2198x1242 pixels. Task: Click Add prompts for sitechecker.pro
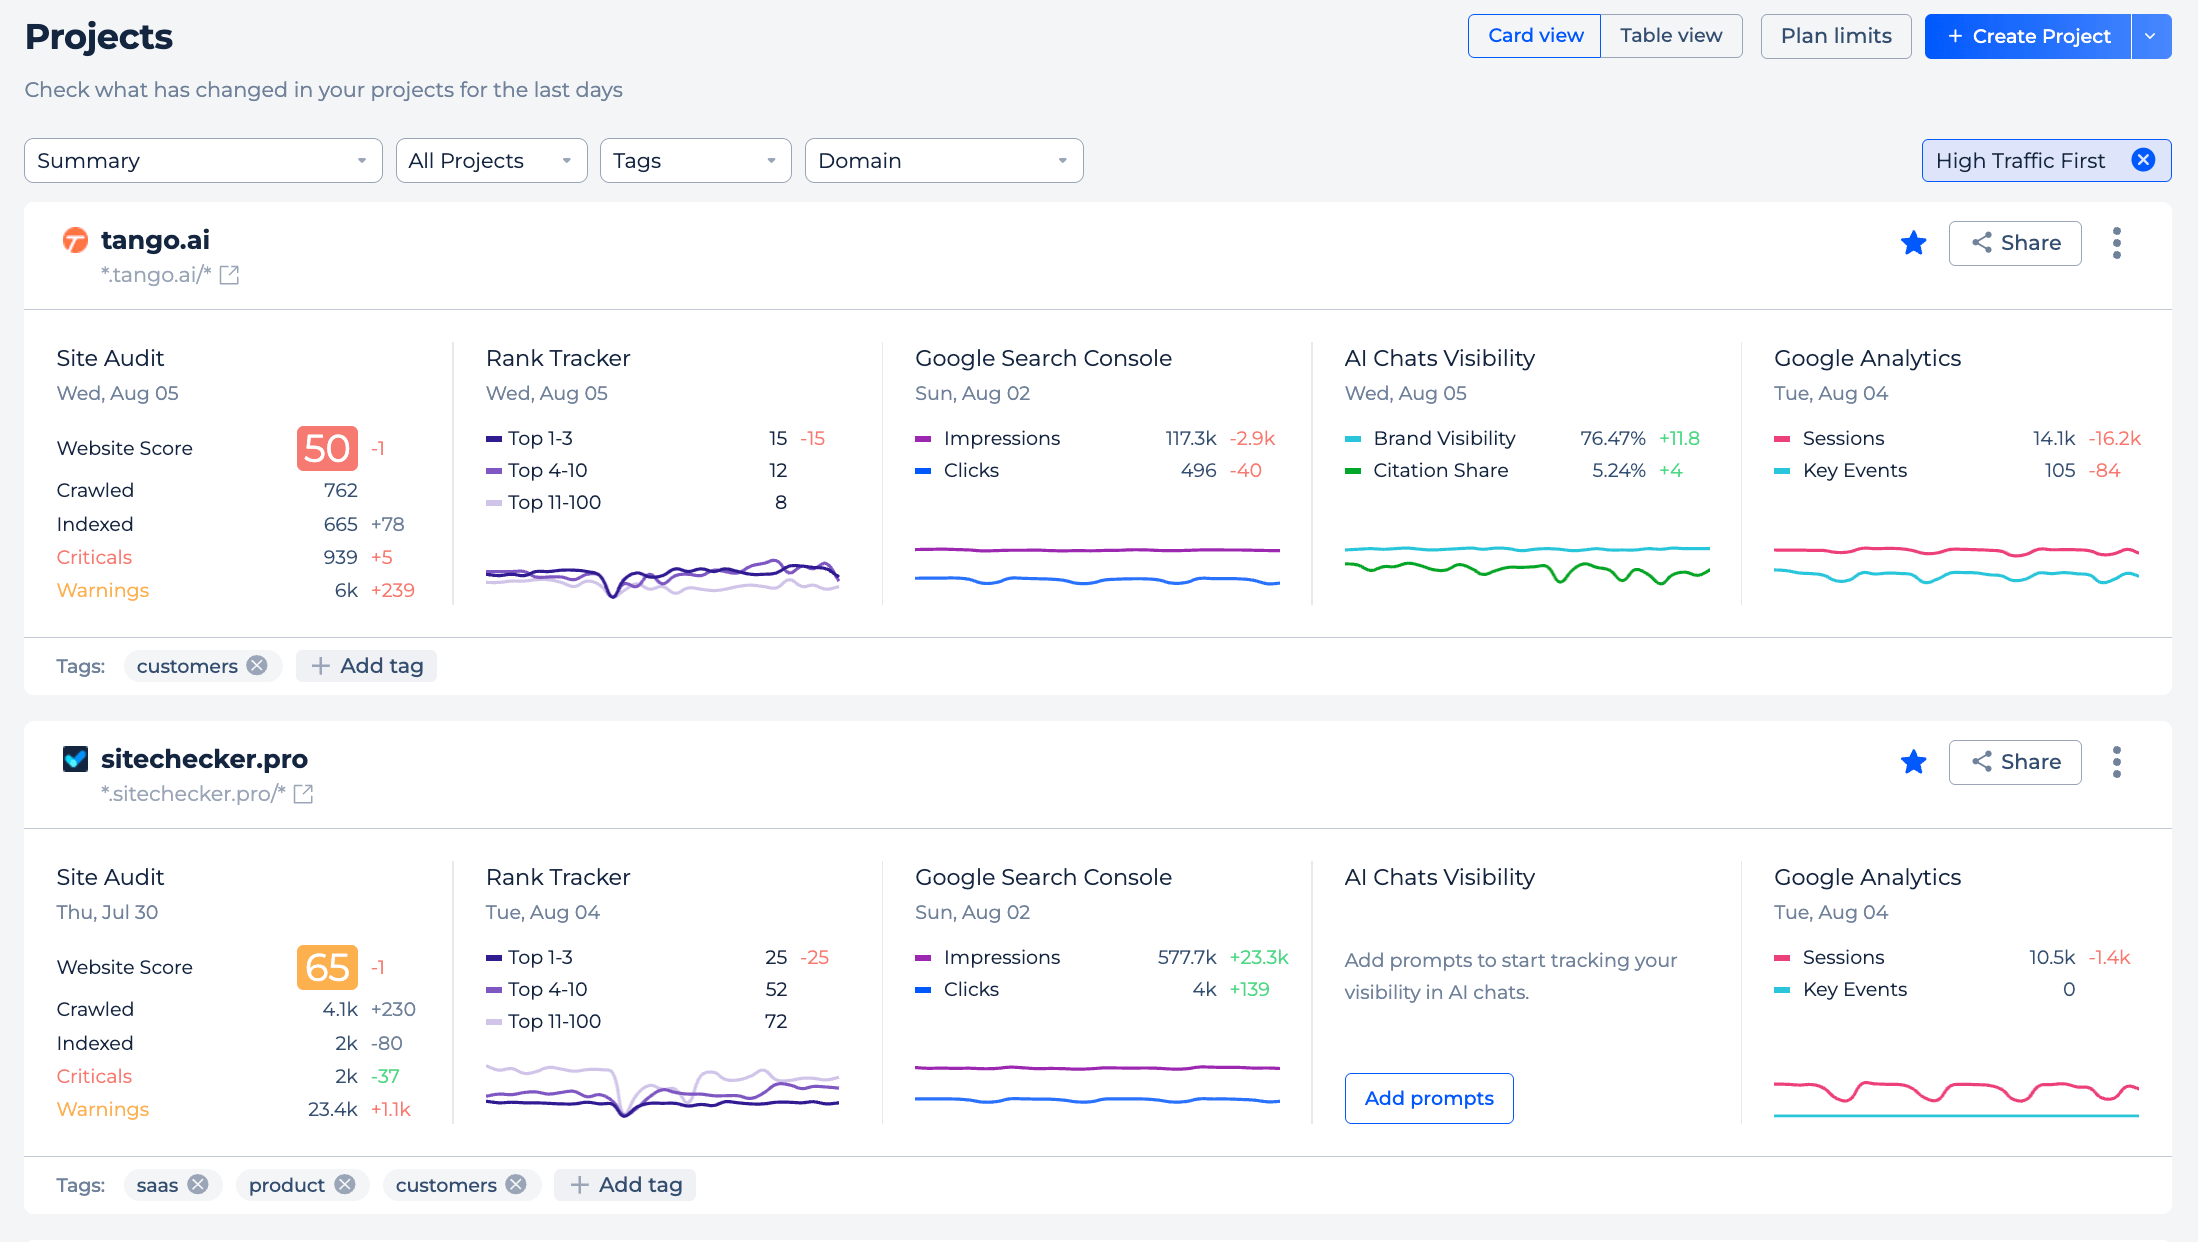(1429, 1098)
